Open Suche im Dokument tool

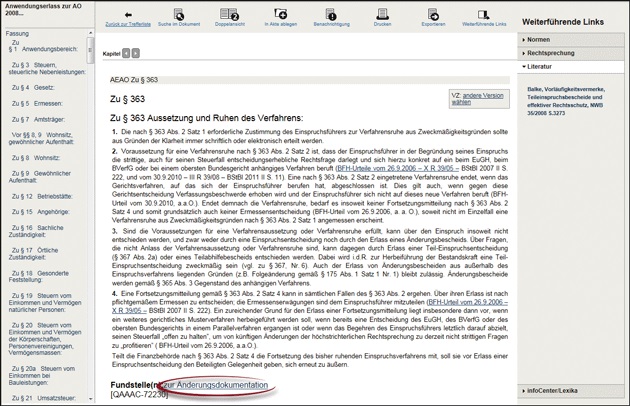point(179,17)
